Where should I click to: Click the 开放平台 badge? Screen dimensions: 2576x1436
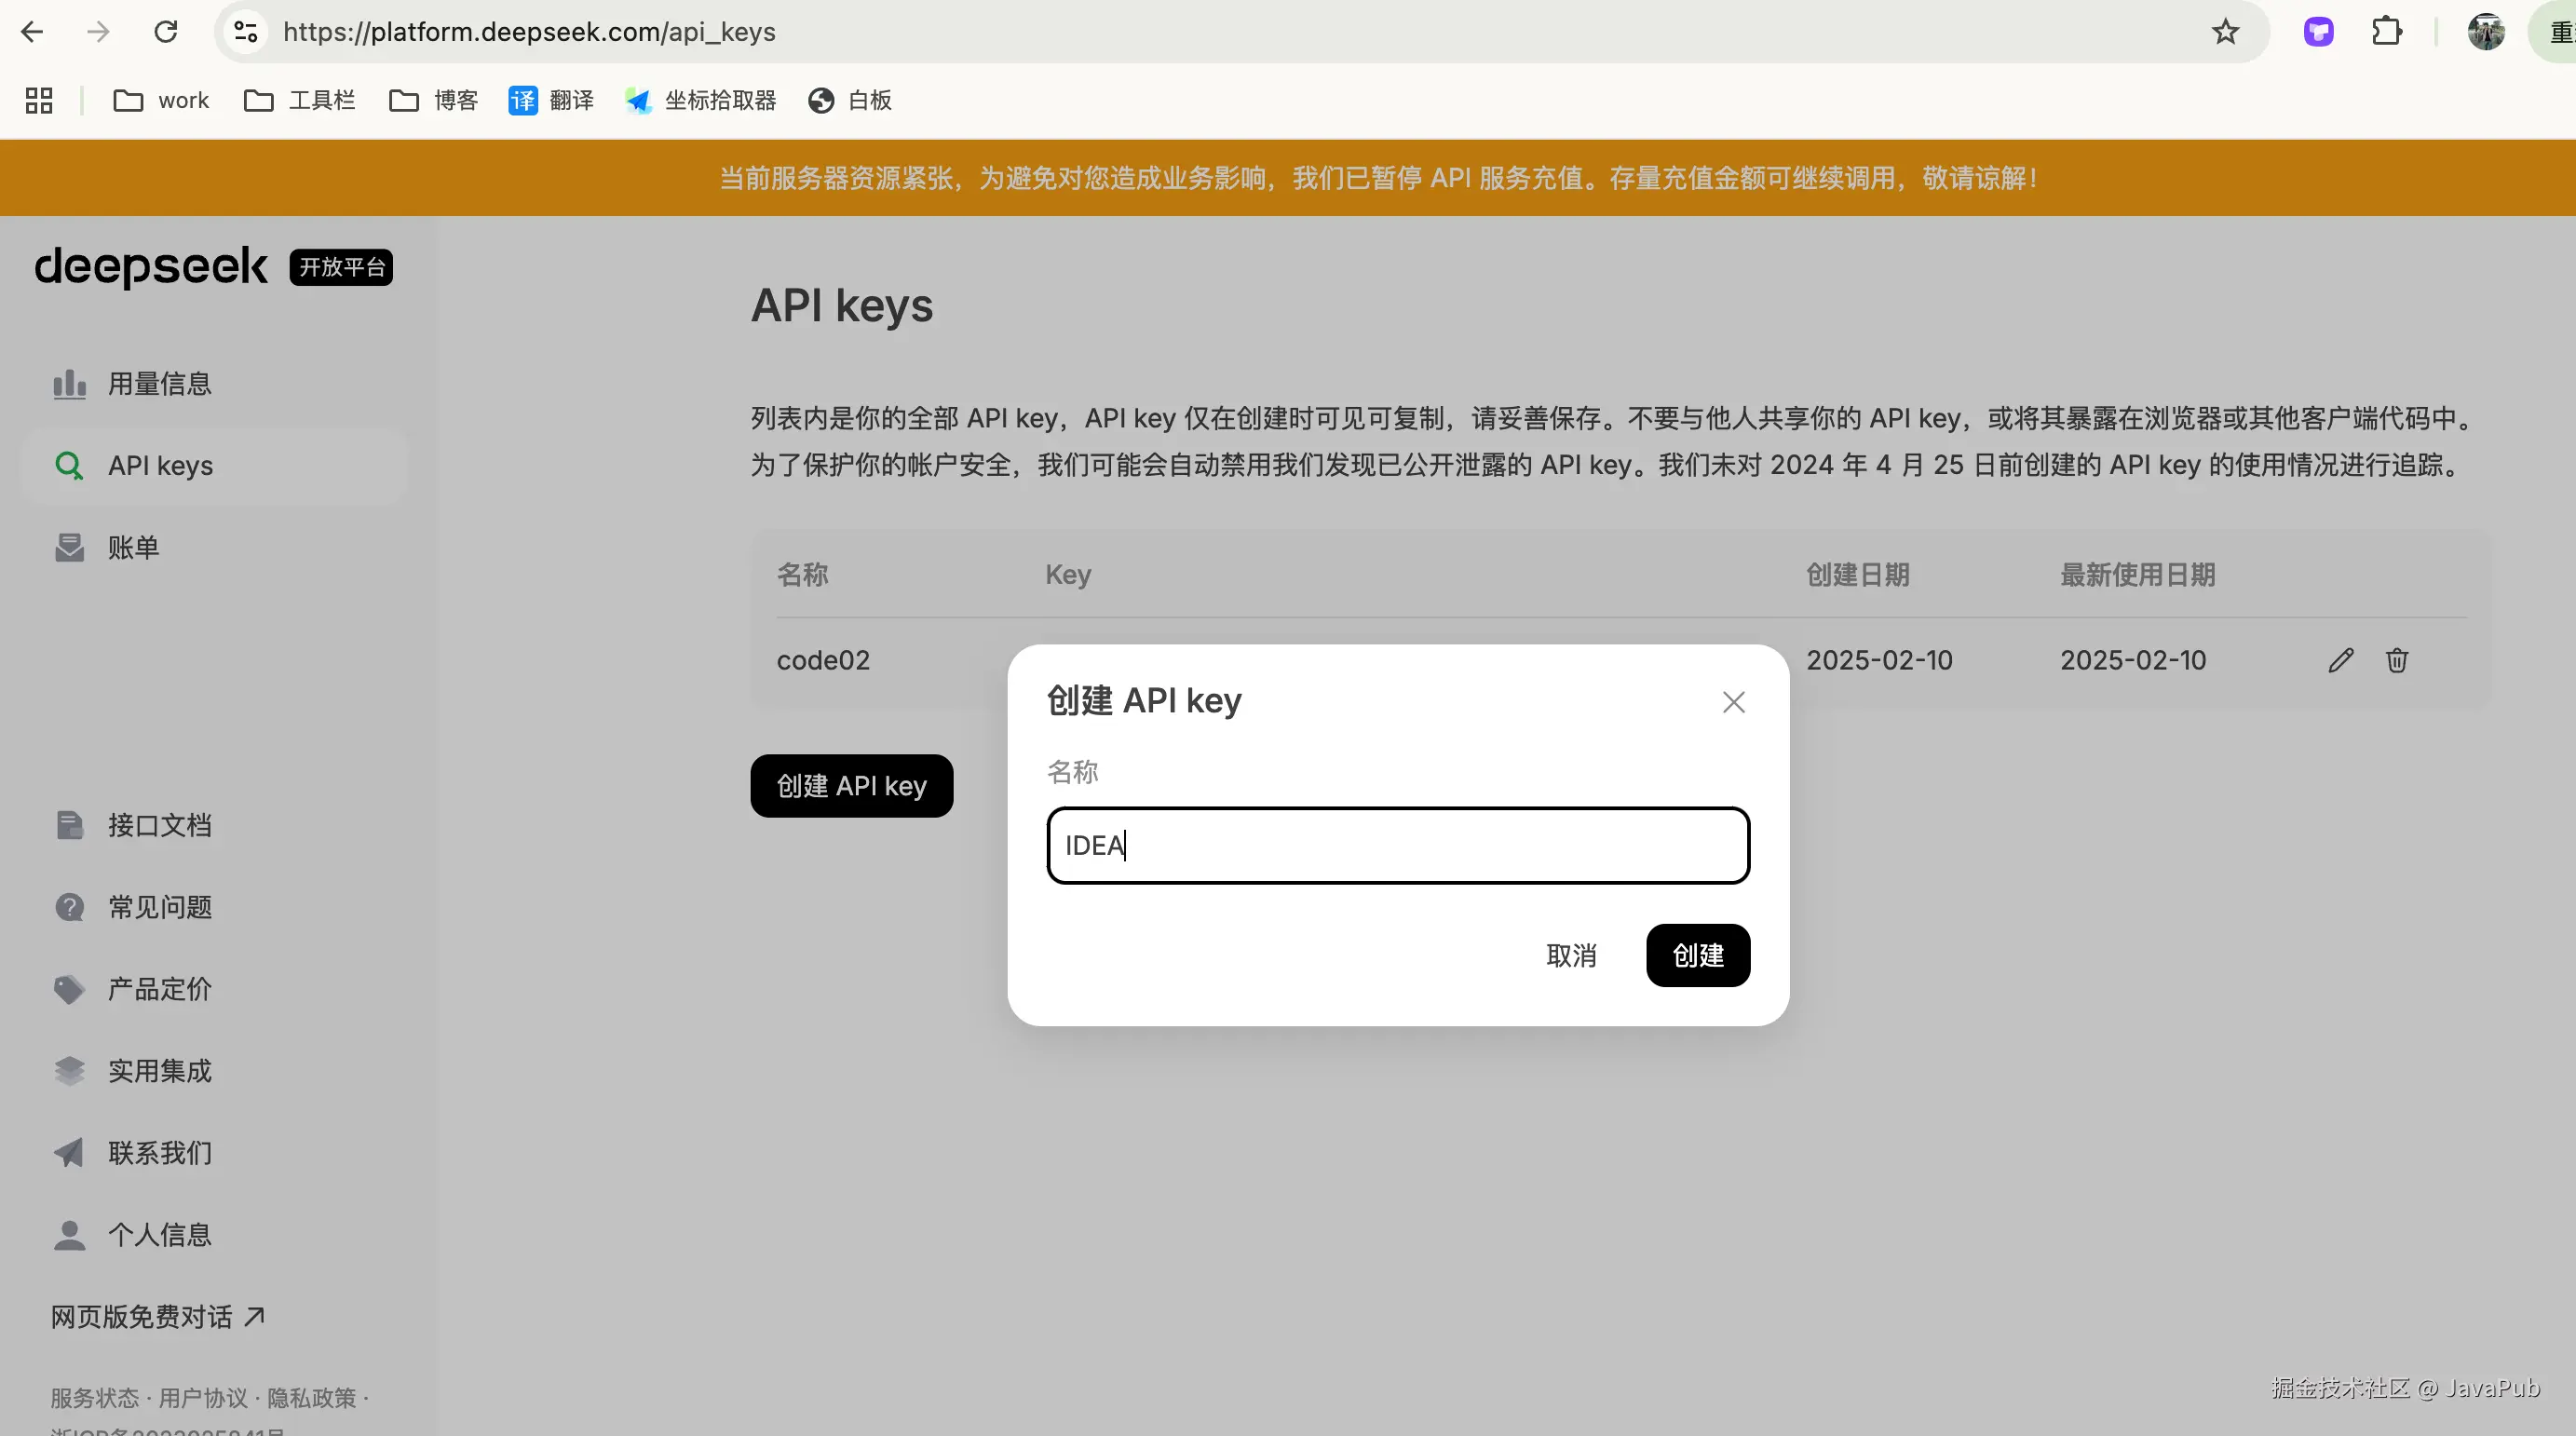pos(341,267)
